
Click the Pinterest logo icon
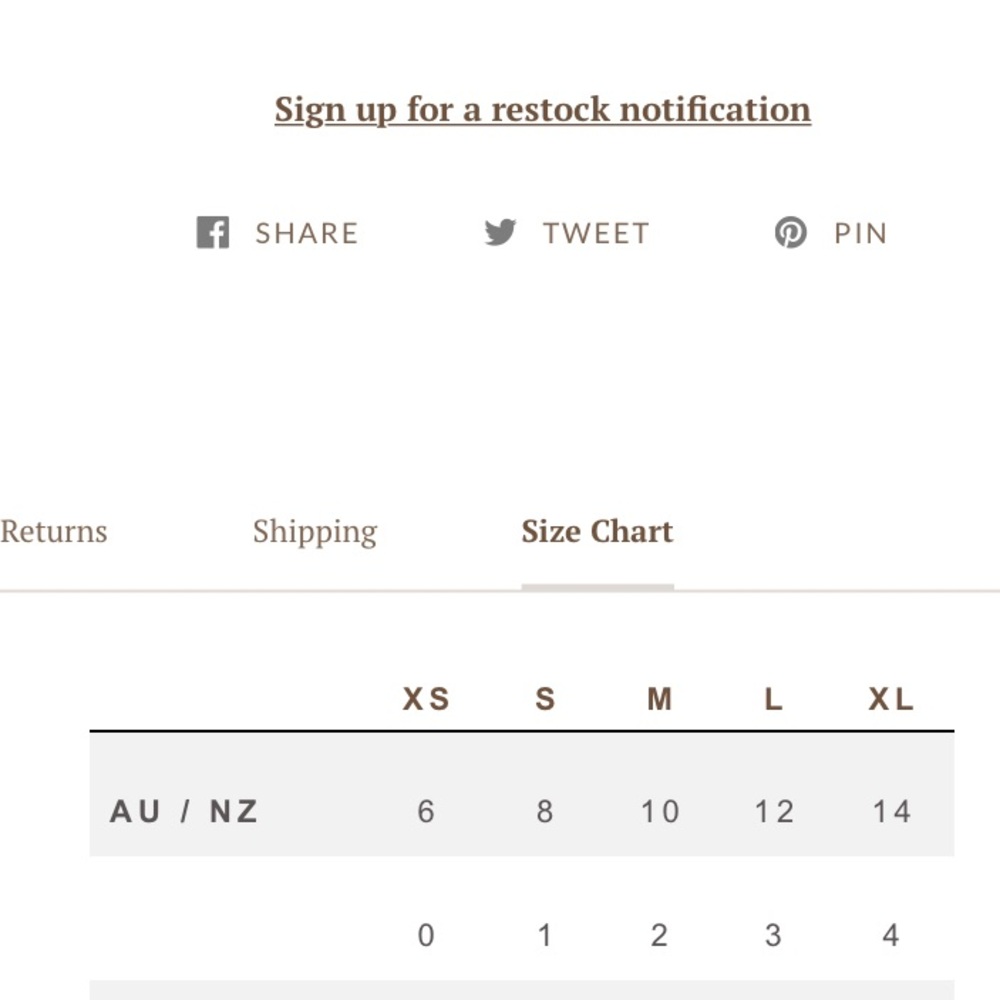791,232
